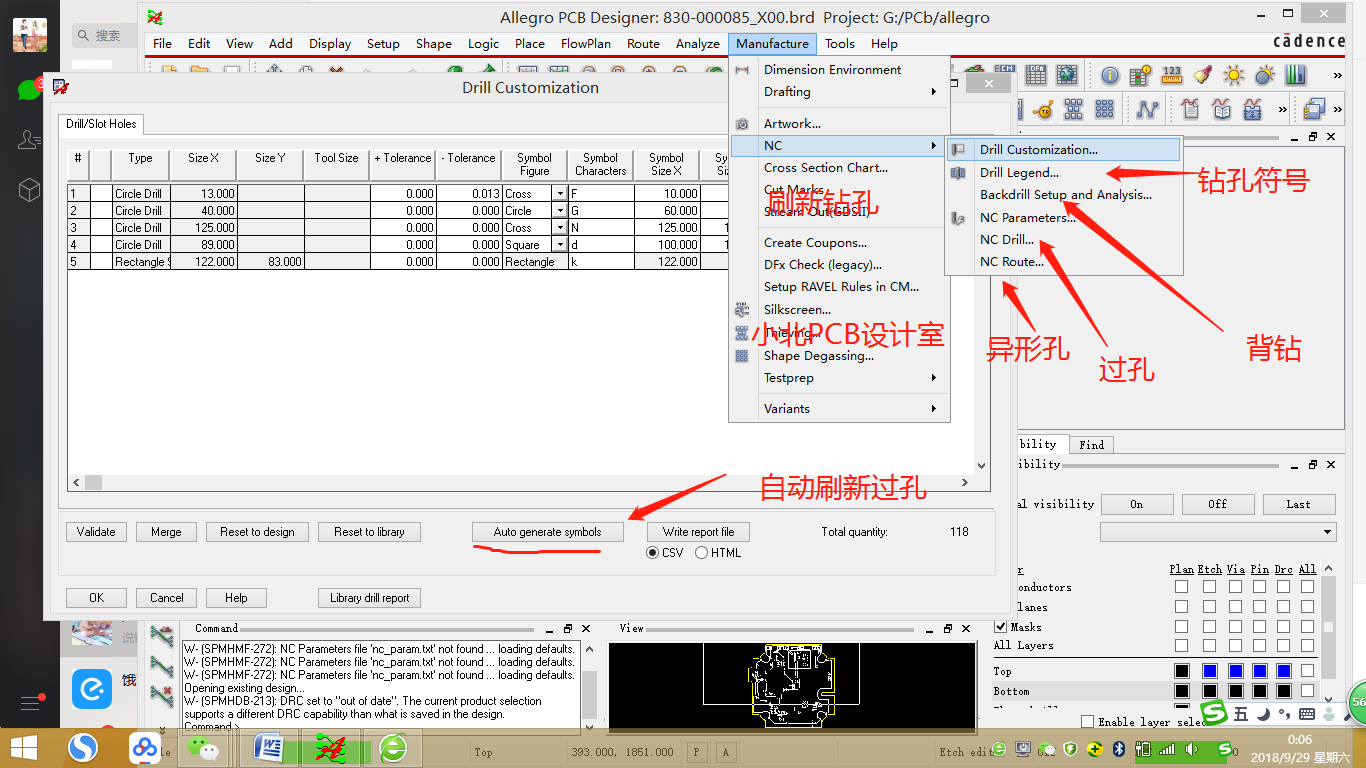Open Symbol Figure dropdown for row 2 Circle
This screenshot has width=1366, height=768.
(560, 211)
